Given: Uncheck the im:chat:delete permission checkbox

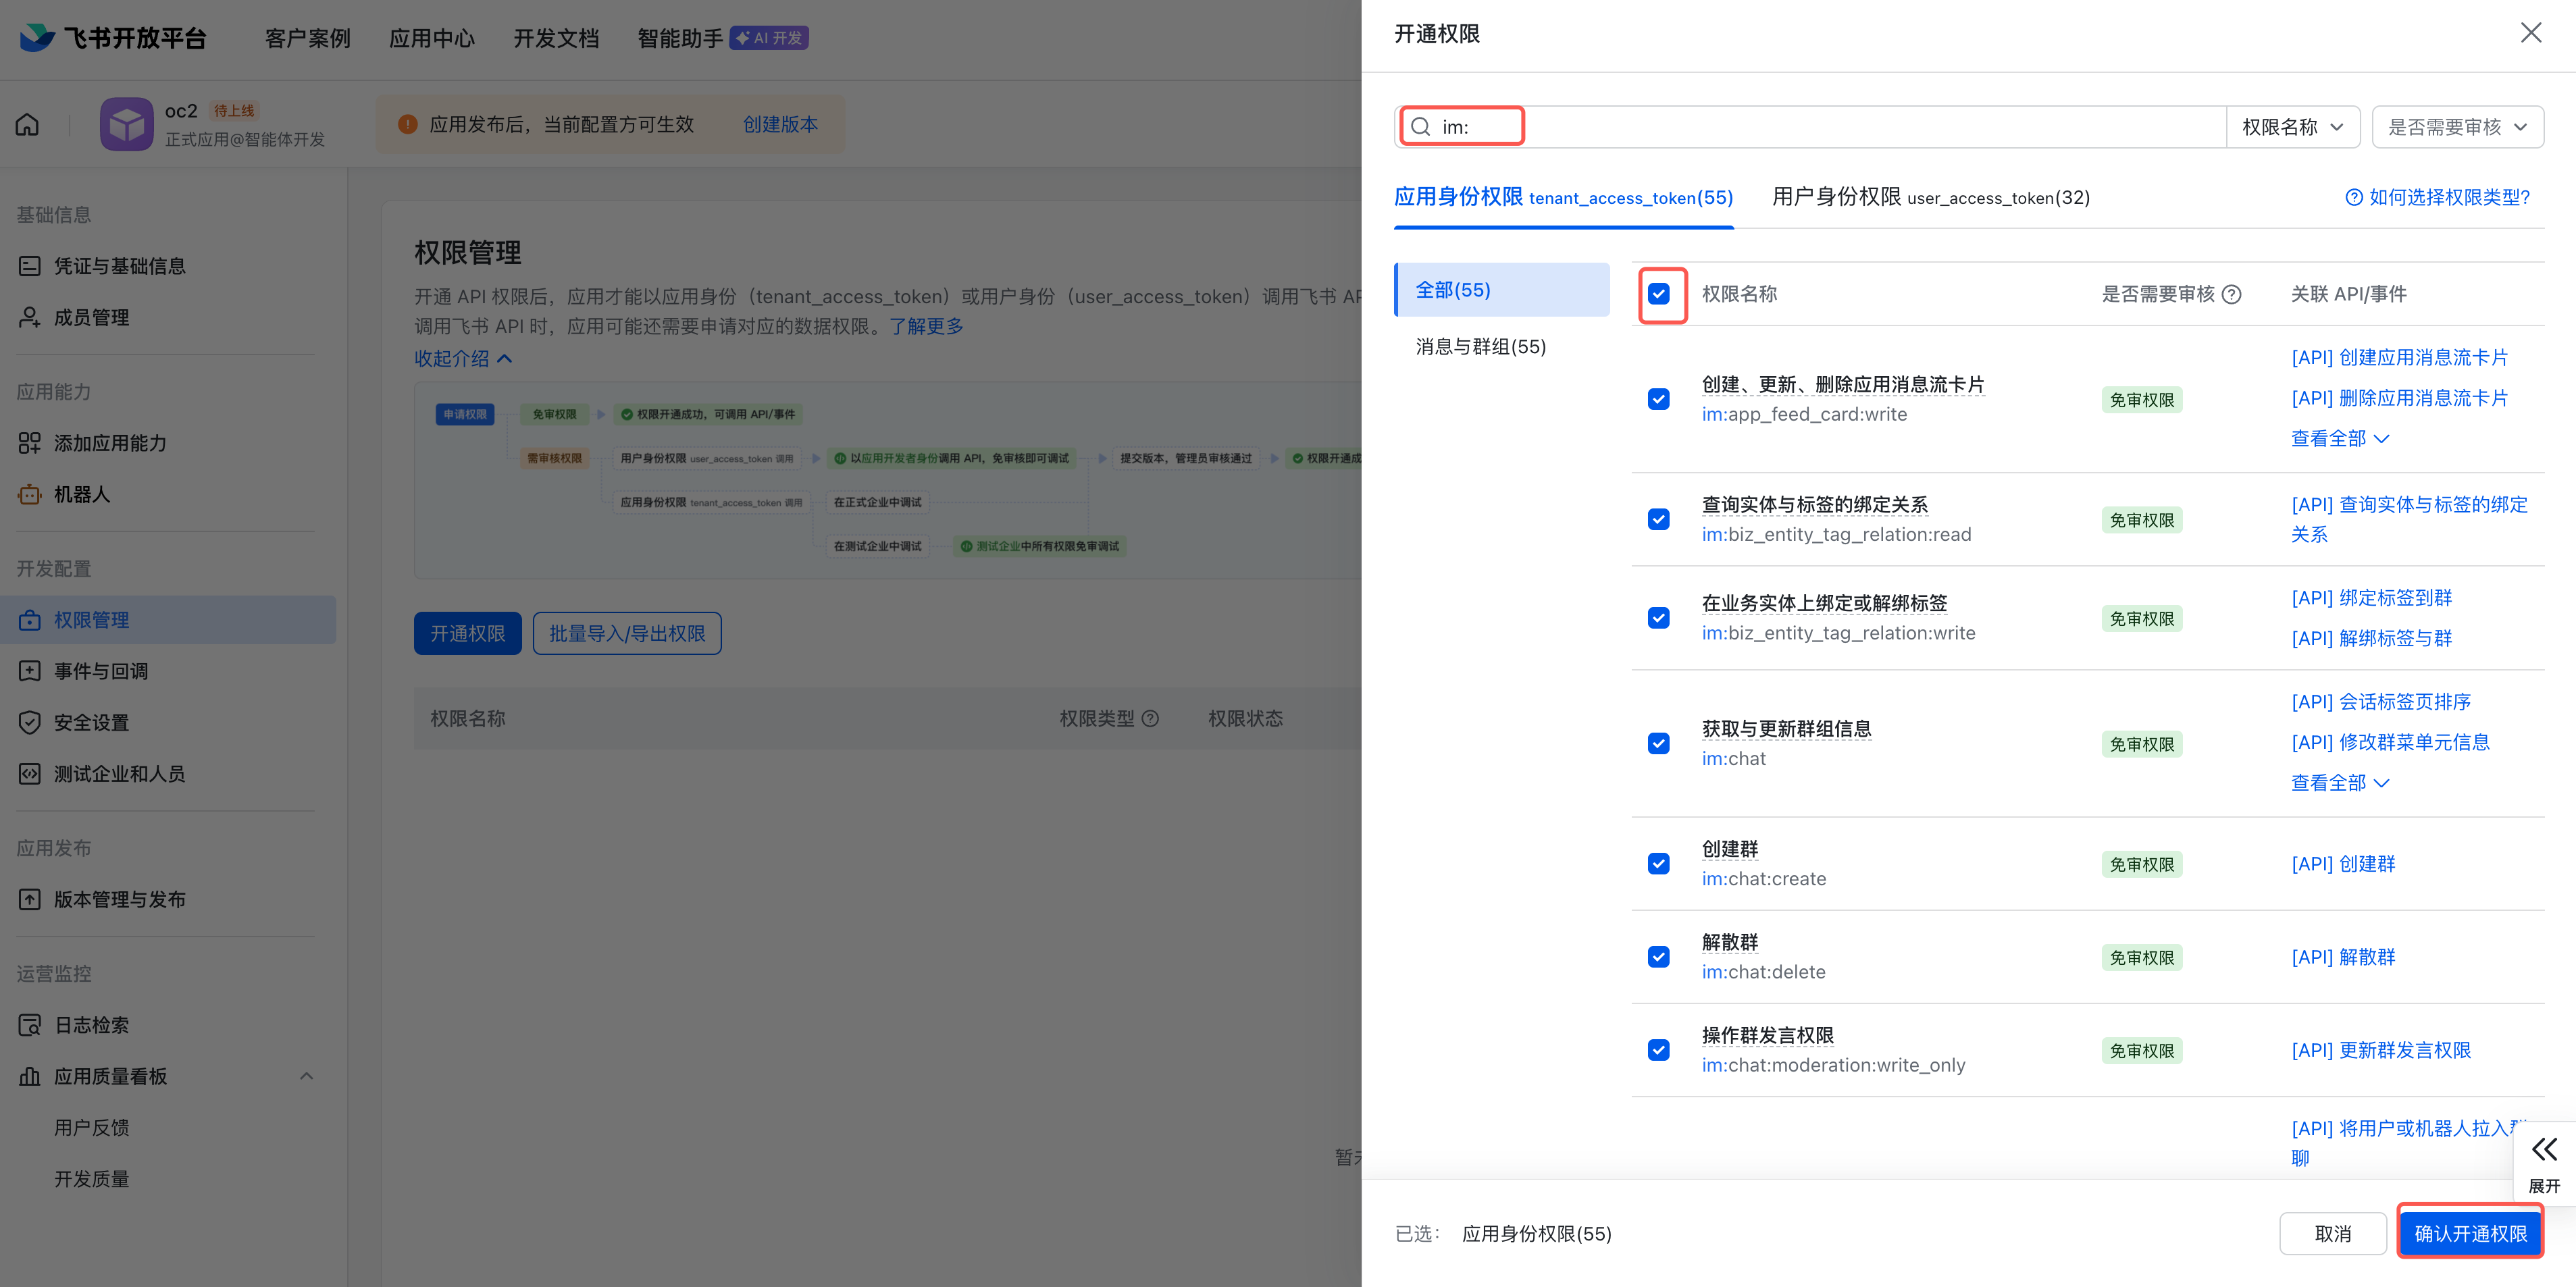Looking at the screenshot, I should pyautogui.click(x=1659, y=956).
